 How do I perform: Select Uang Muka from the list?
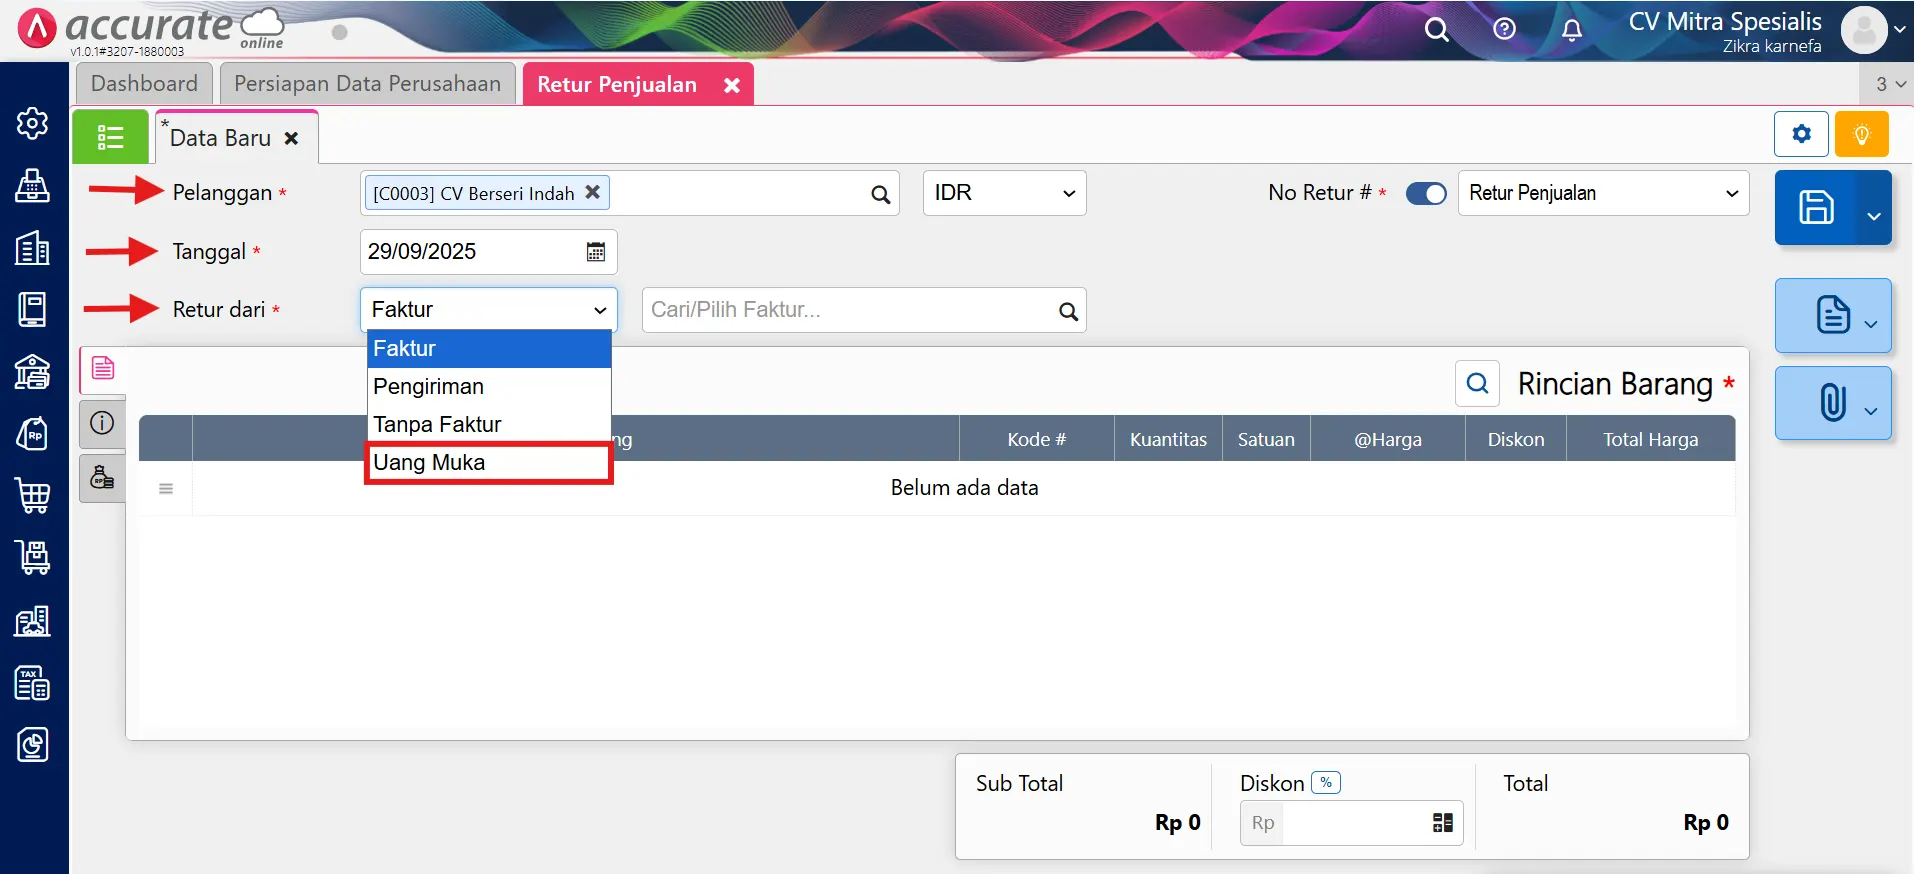tap(488, 463)
